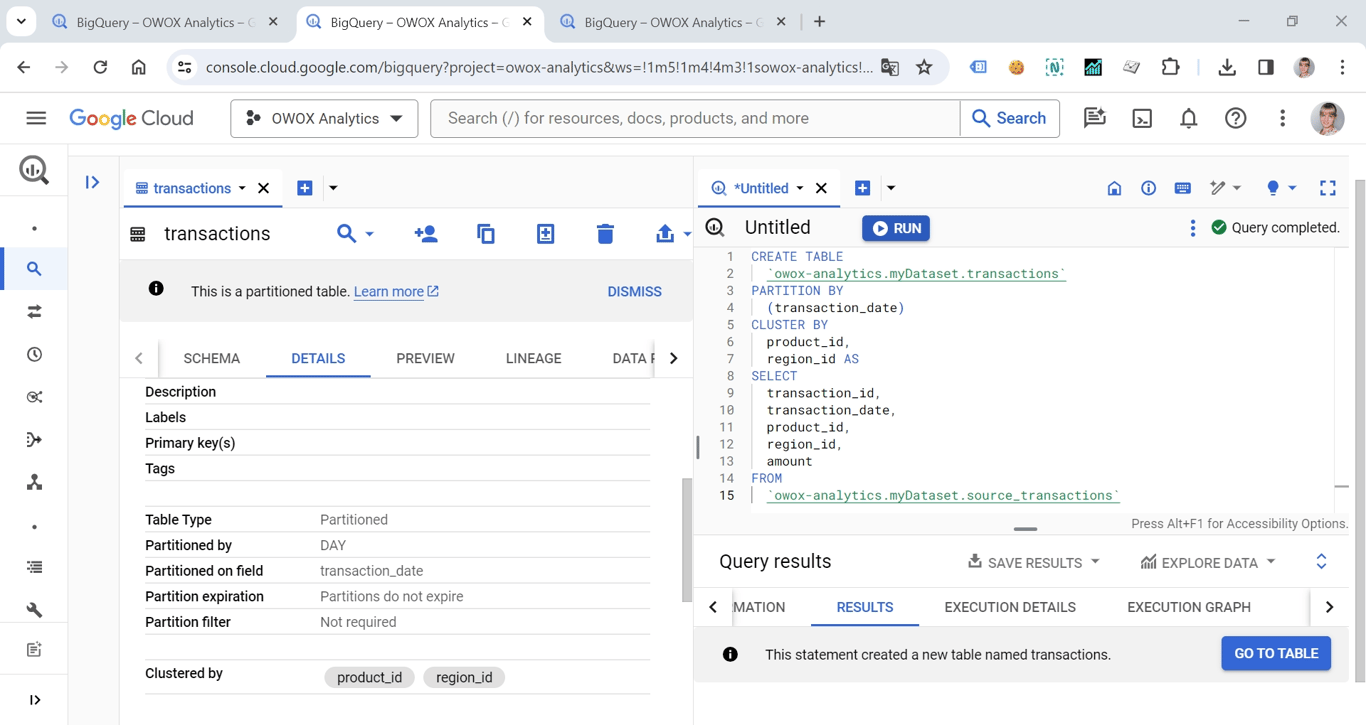Click the Share table icon

tap(426, 234)
